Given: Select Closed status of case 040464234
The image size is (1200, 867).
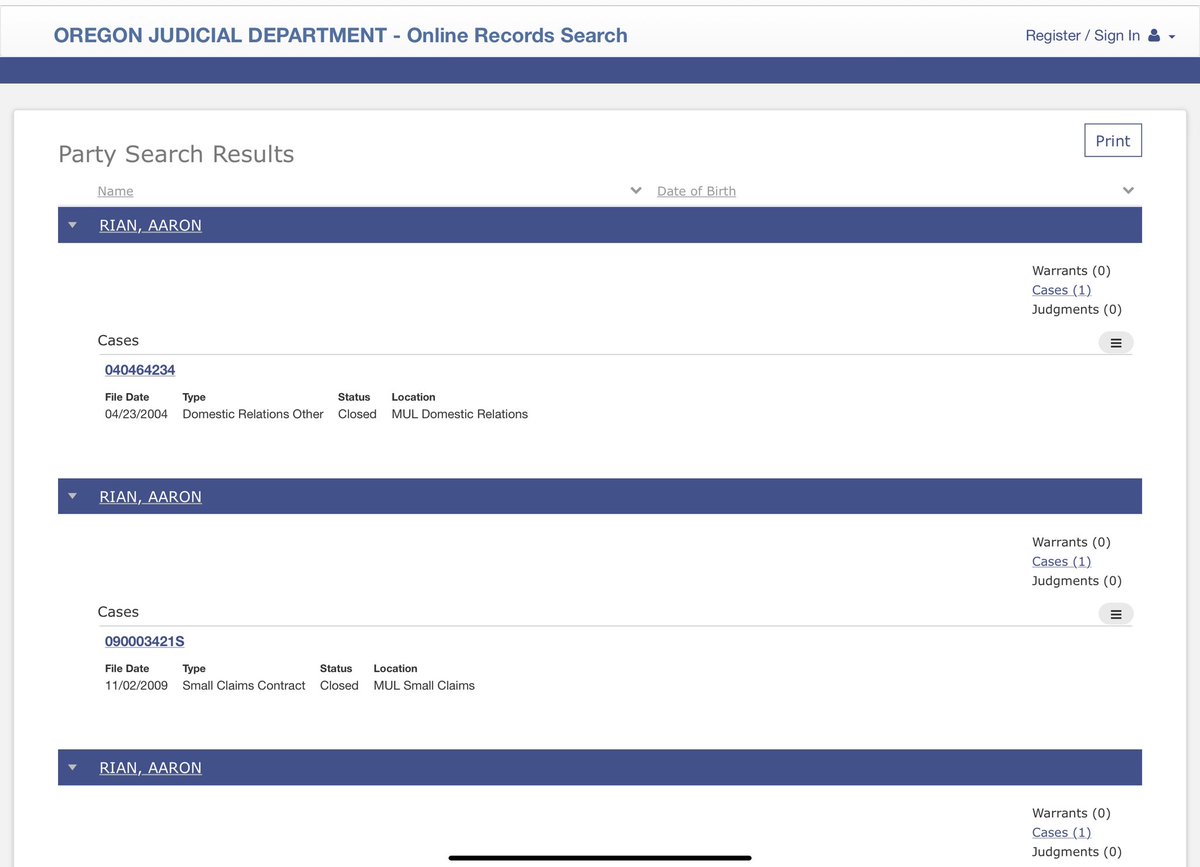Looking at the screenshot, I should [357, 414].
